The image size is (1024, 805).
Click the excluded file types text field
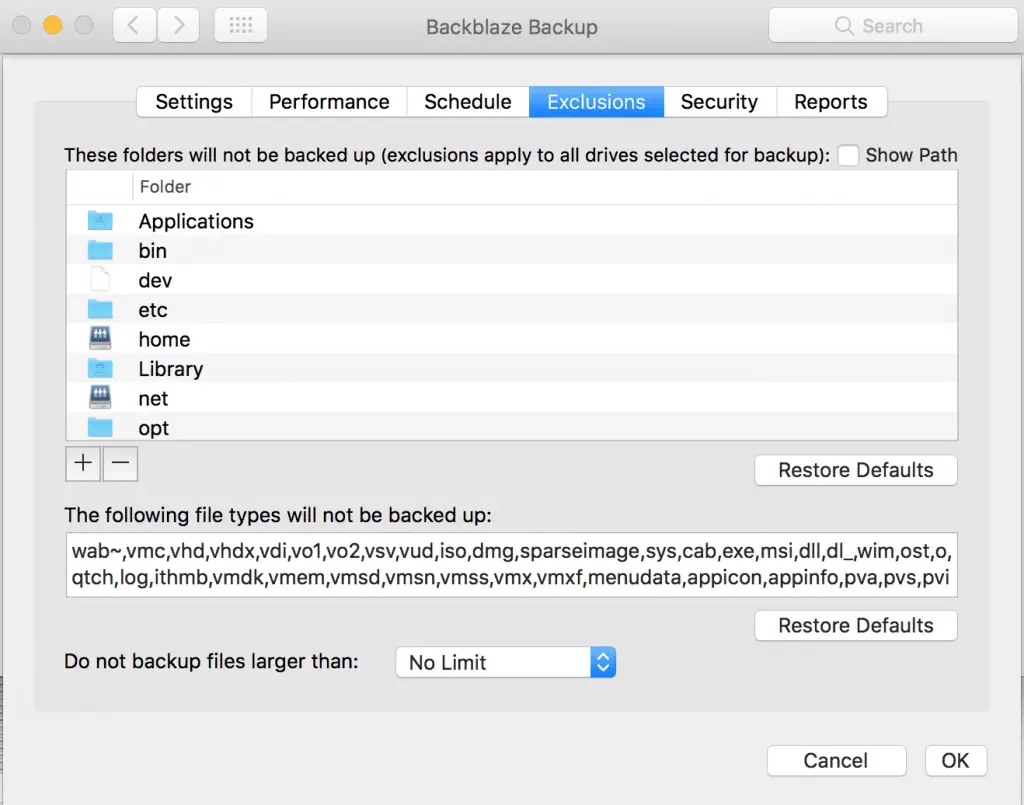[x=511, y=565]
